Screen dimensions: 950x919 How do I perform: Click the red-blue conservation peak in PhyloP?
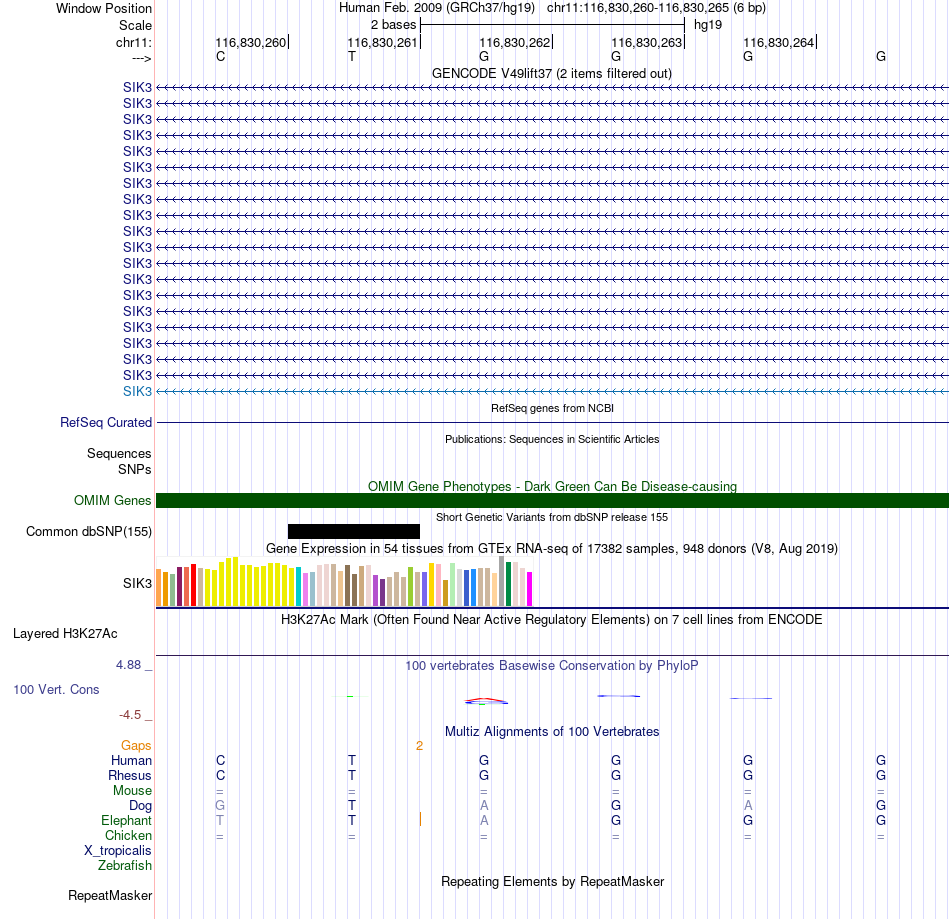pyautogui.click(x=487, y=701)
